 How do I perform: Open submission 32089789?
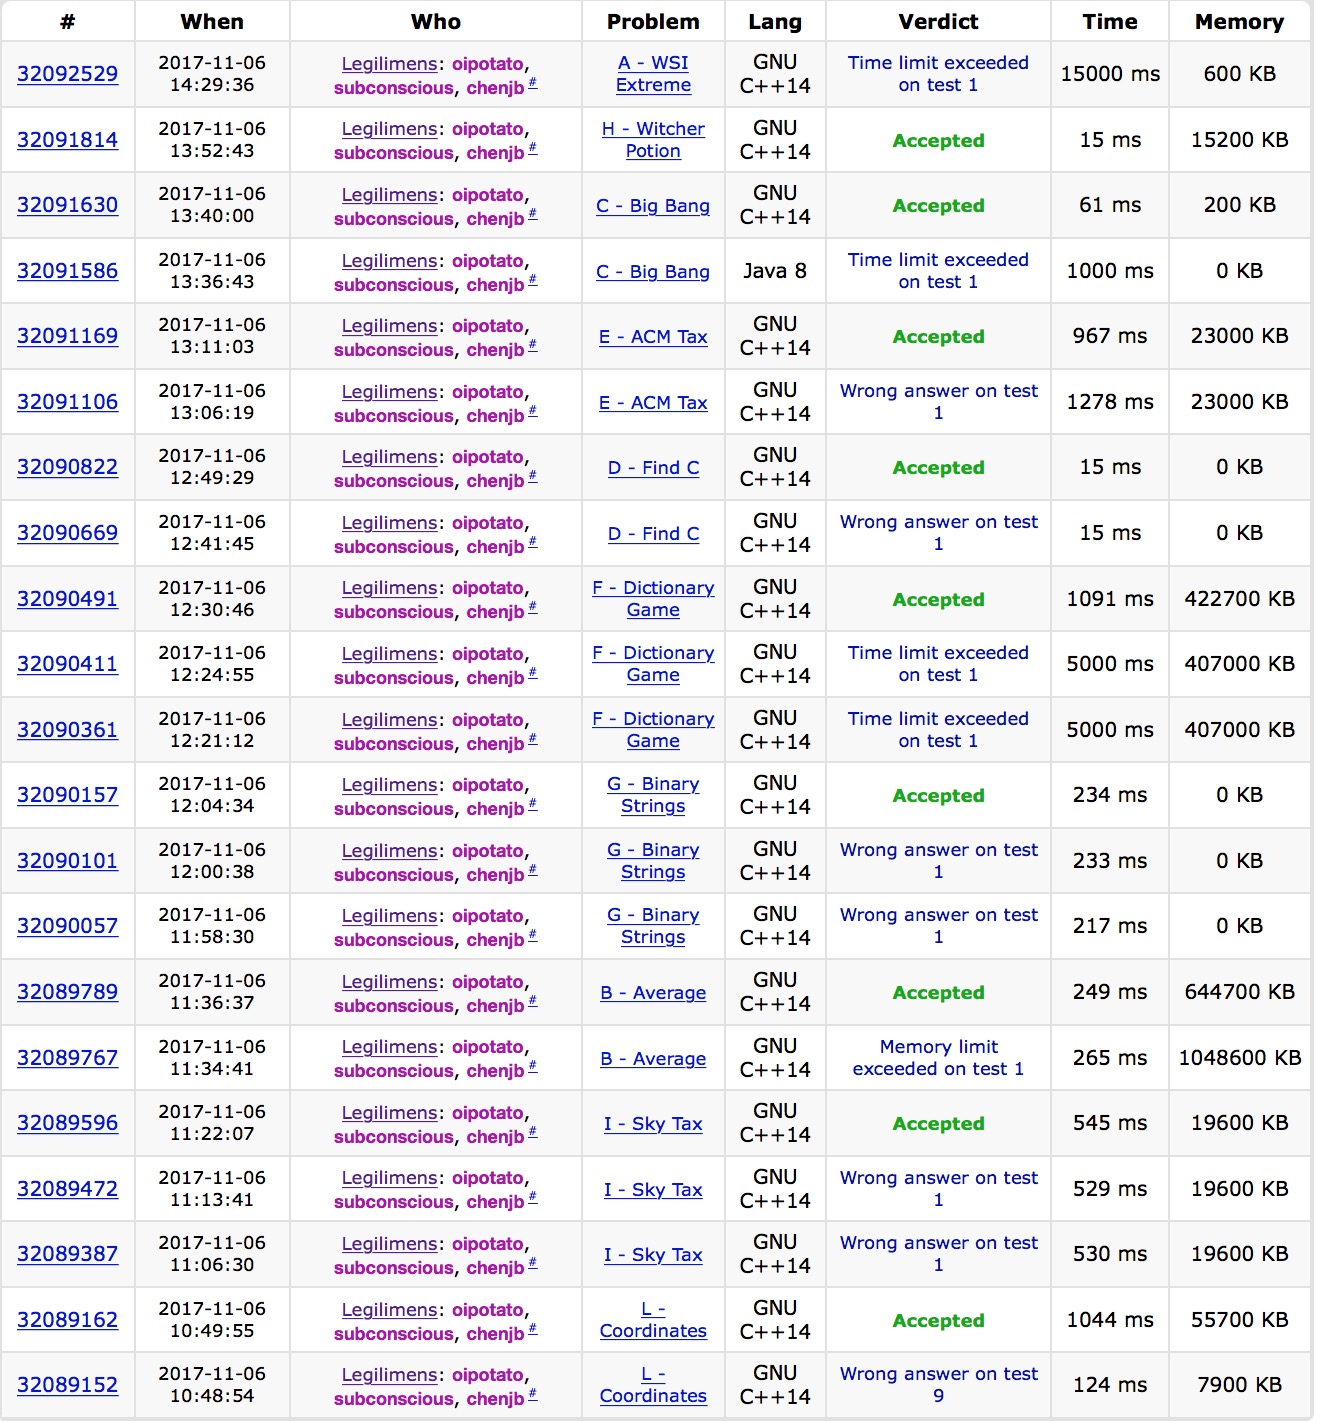[x=67, y=992]
